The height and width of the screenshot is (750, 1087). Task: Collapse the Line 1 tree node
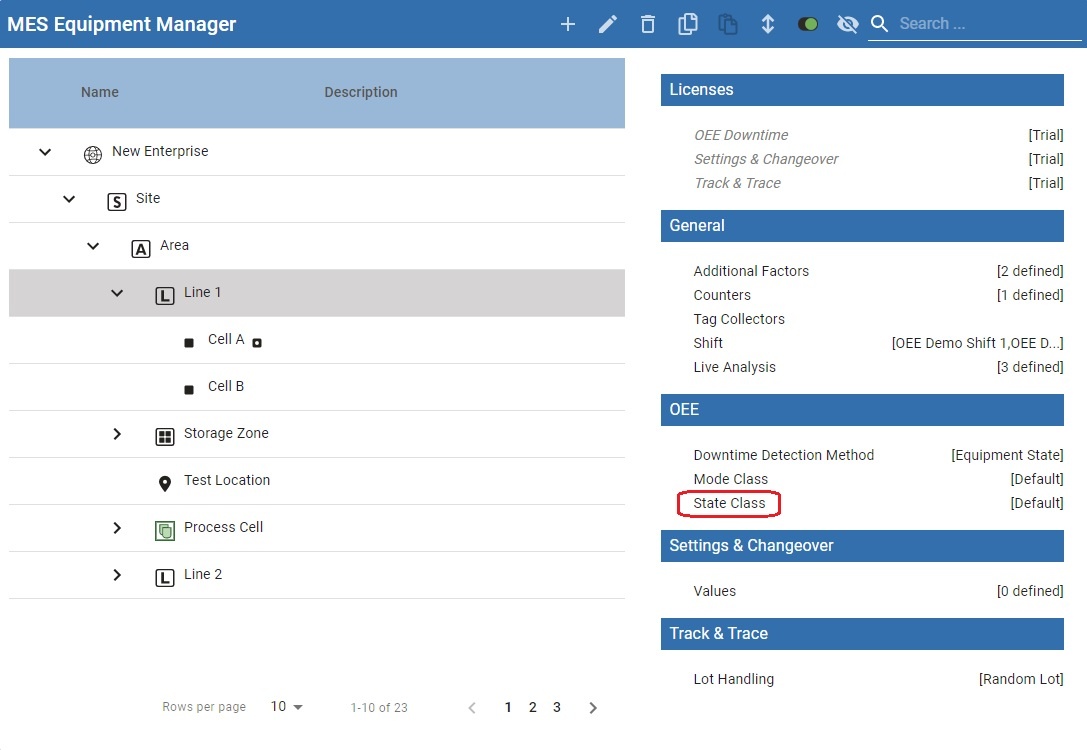point(117,293)
